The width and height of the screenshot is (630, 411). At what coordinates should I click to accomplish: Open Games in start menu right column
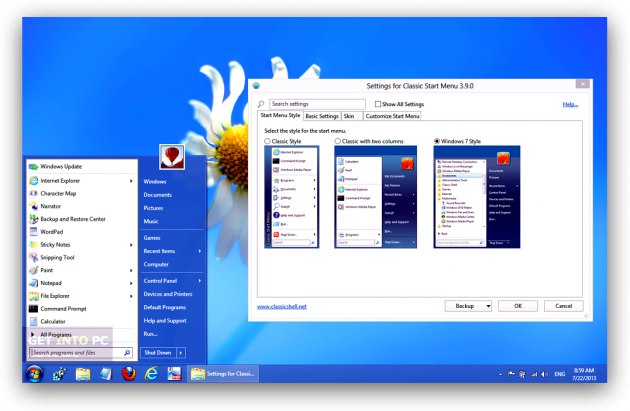[x=152, y=238]
